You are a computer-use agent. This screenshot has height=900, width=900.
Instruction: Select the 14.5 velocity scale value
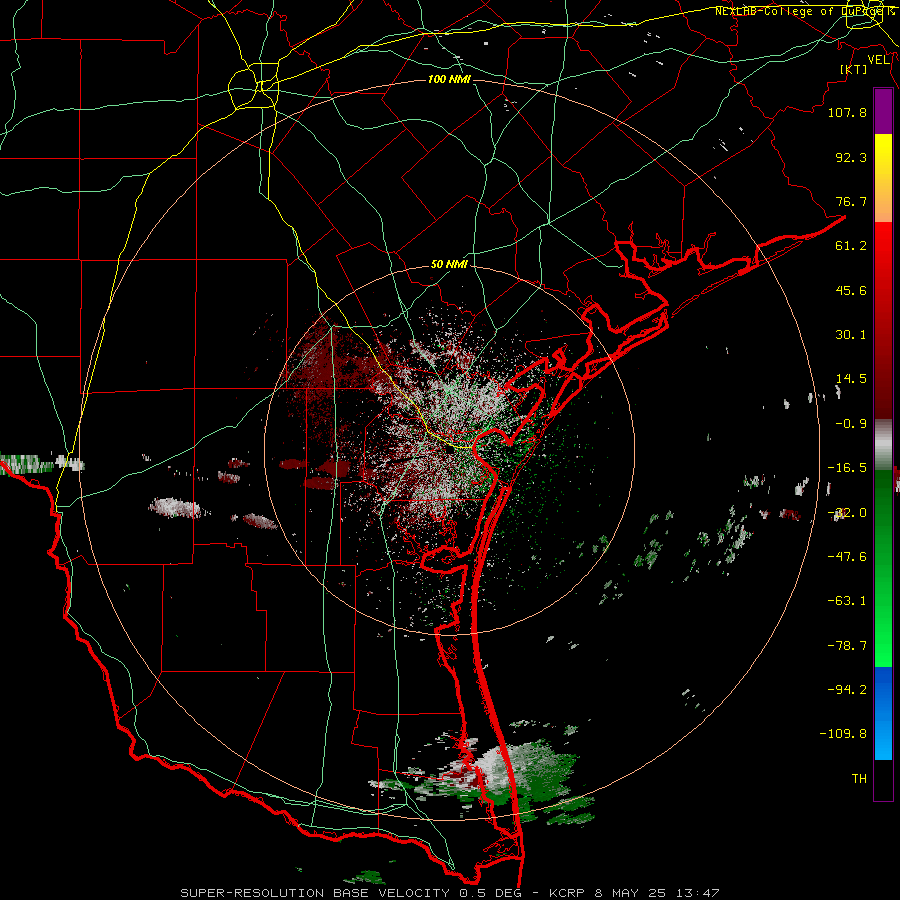(x=851, y=379)
